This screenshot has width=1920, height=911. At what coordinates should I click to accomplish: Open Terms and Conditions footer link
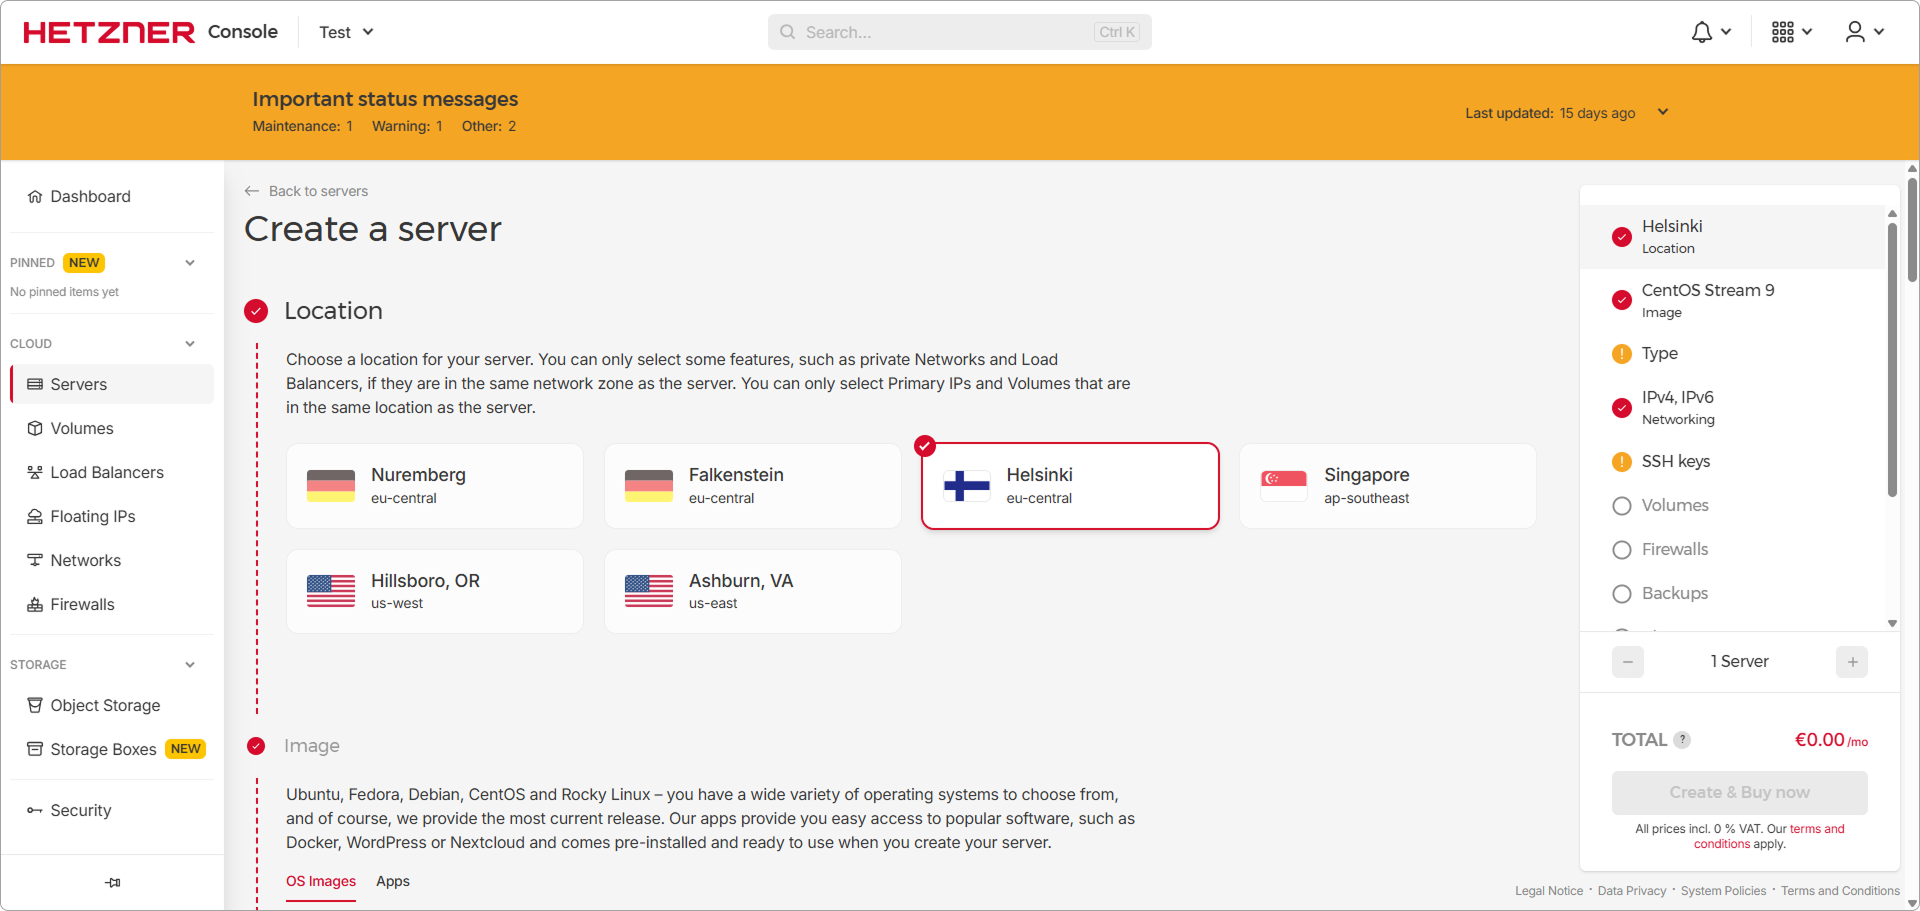tap(1840, 891)
